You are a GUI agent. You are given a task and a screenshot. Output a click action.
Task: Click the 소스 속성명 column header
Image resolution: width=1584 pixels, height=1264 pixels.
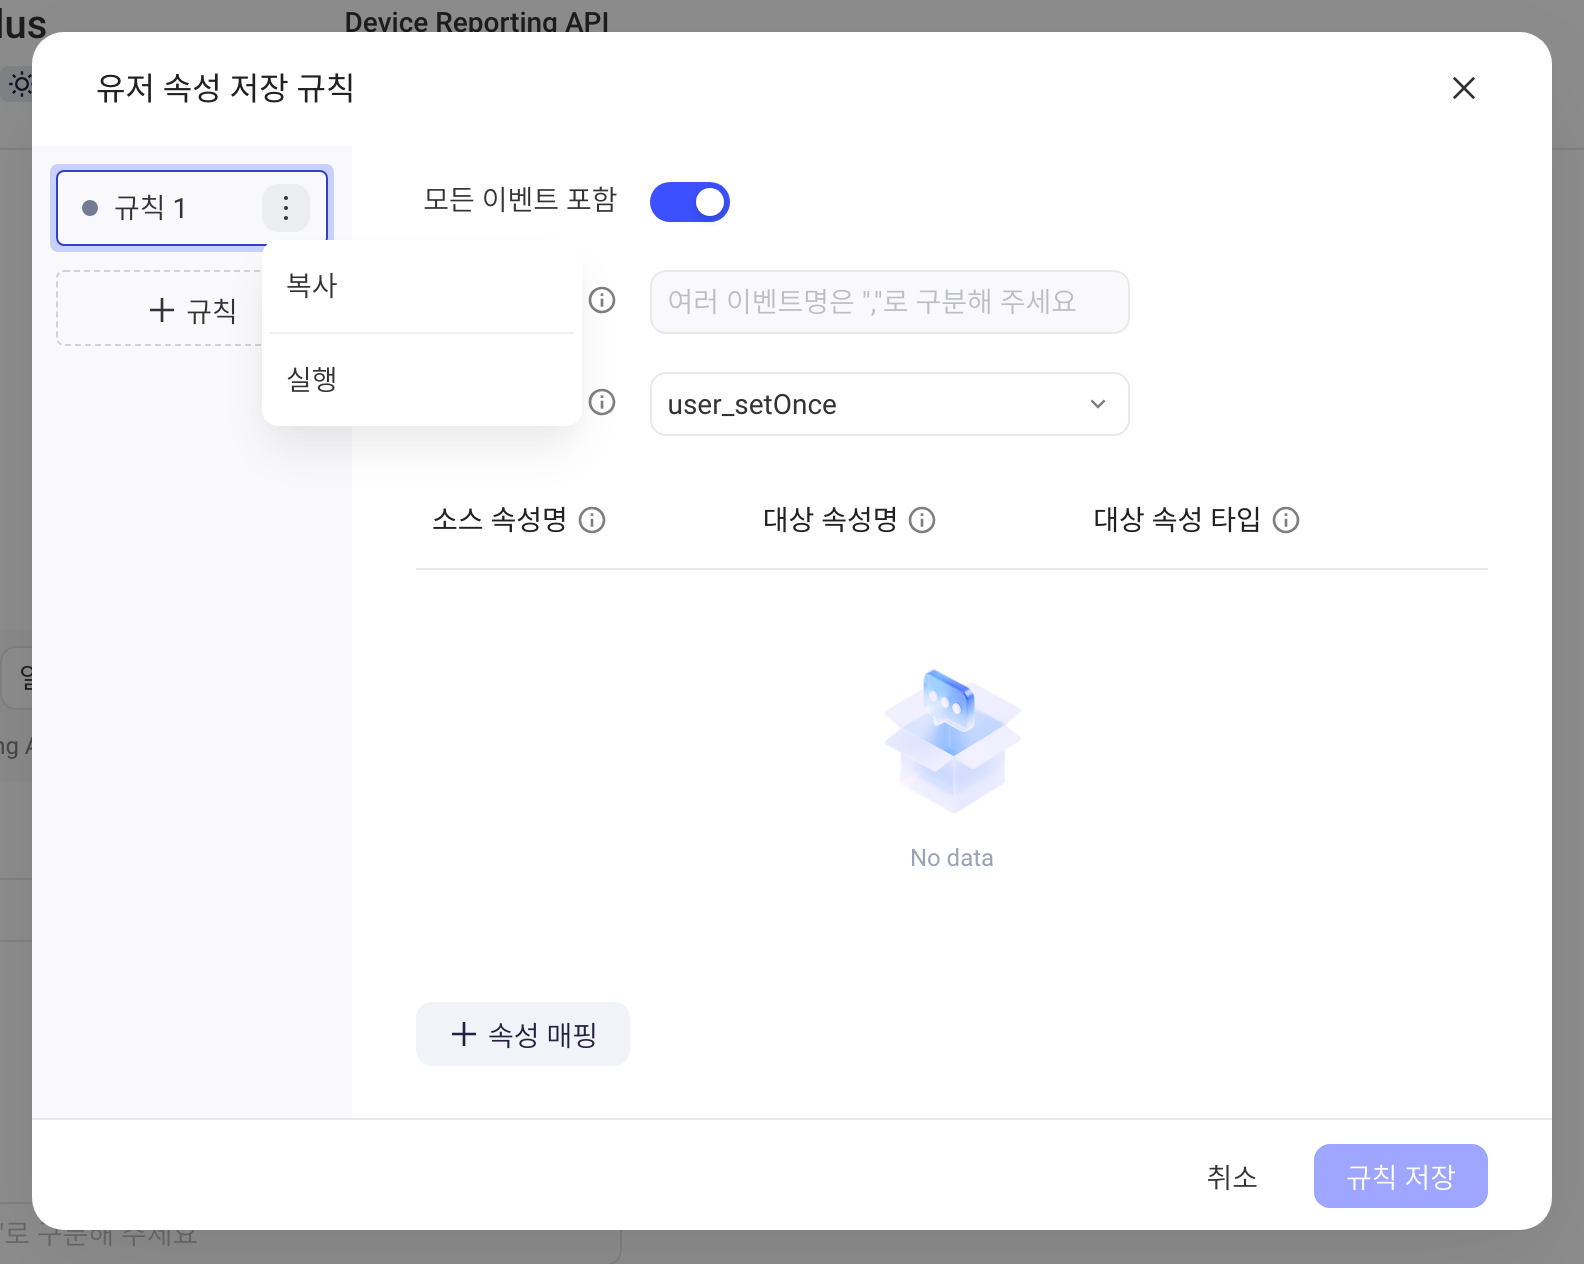coord(500,520)
